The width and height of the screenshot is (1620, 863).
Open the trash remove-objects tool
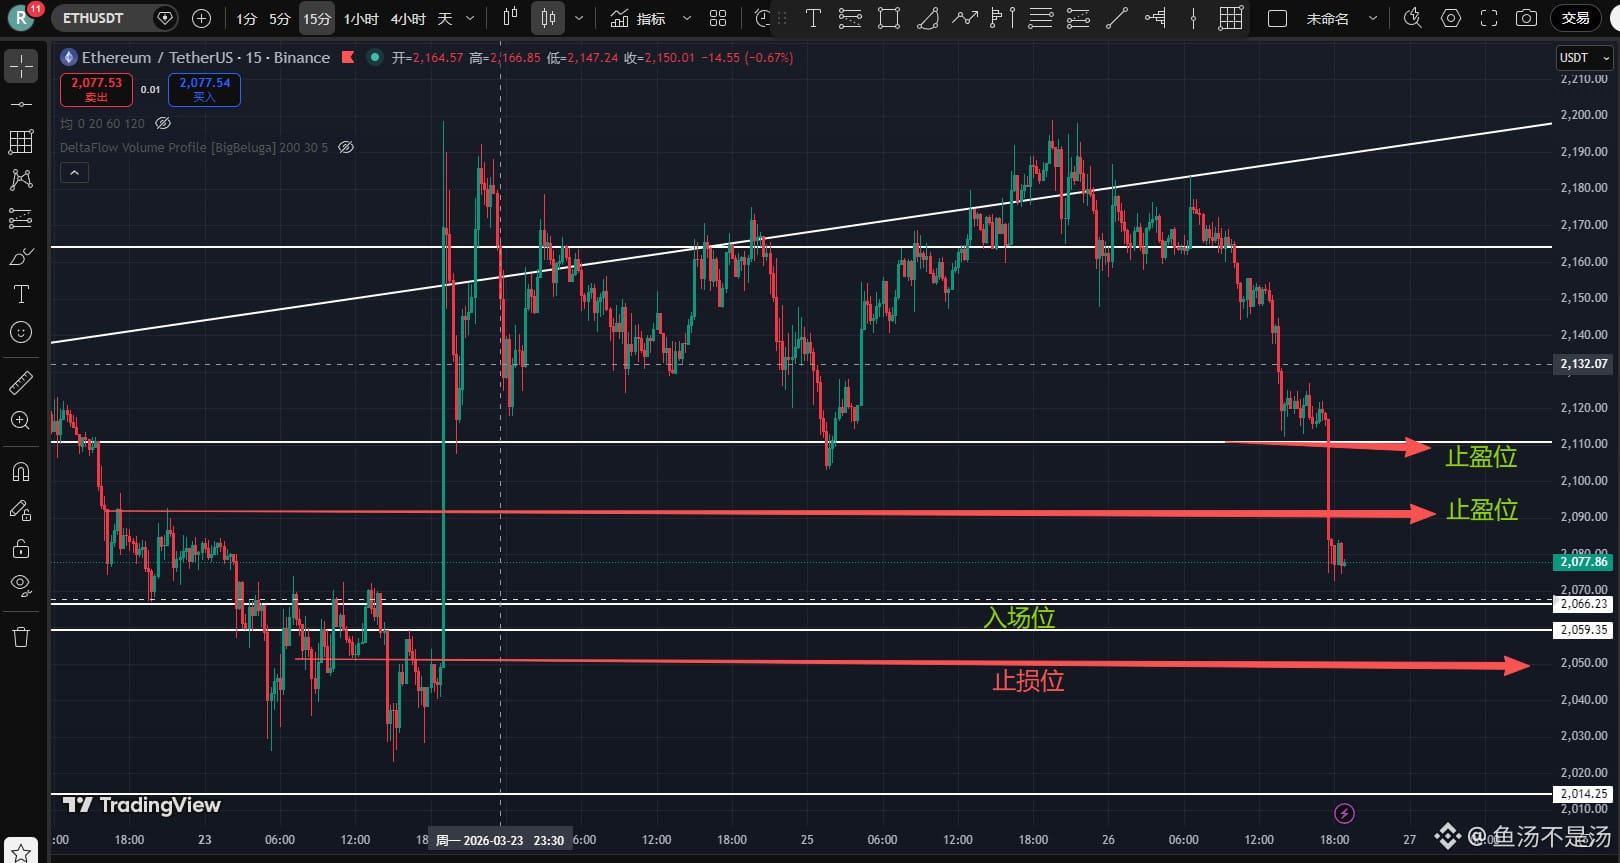click(21, 637)
